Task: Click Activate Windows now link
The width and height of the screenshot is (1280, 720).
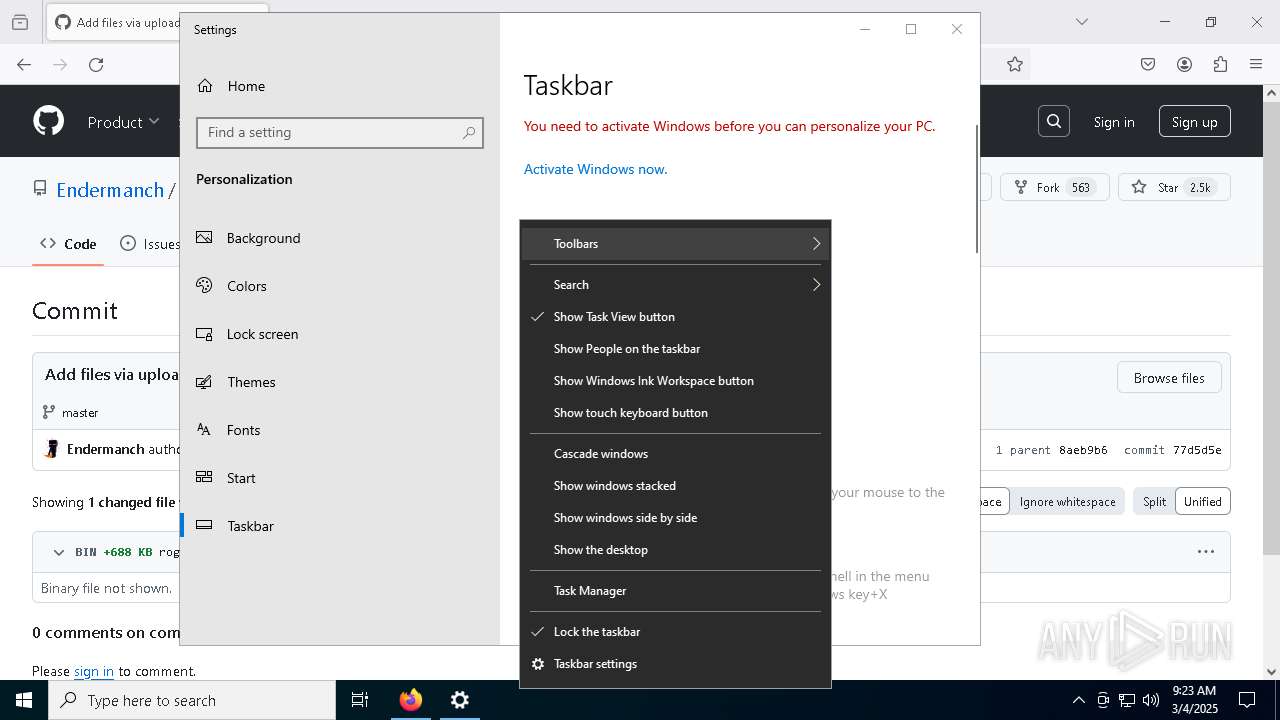Action: pos(595,169)
